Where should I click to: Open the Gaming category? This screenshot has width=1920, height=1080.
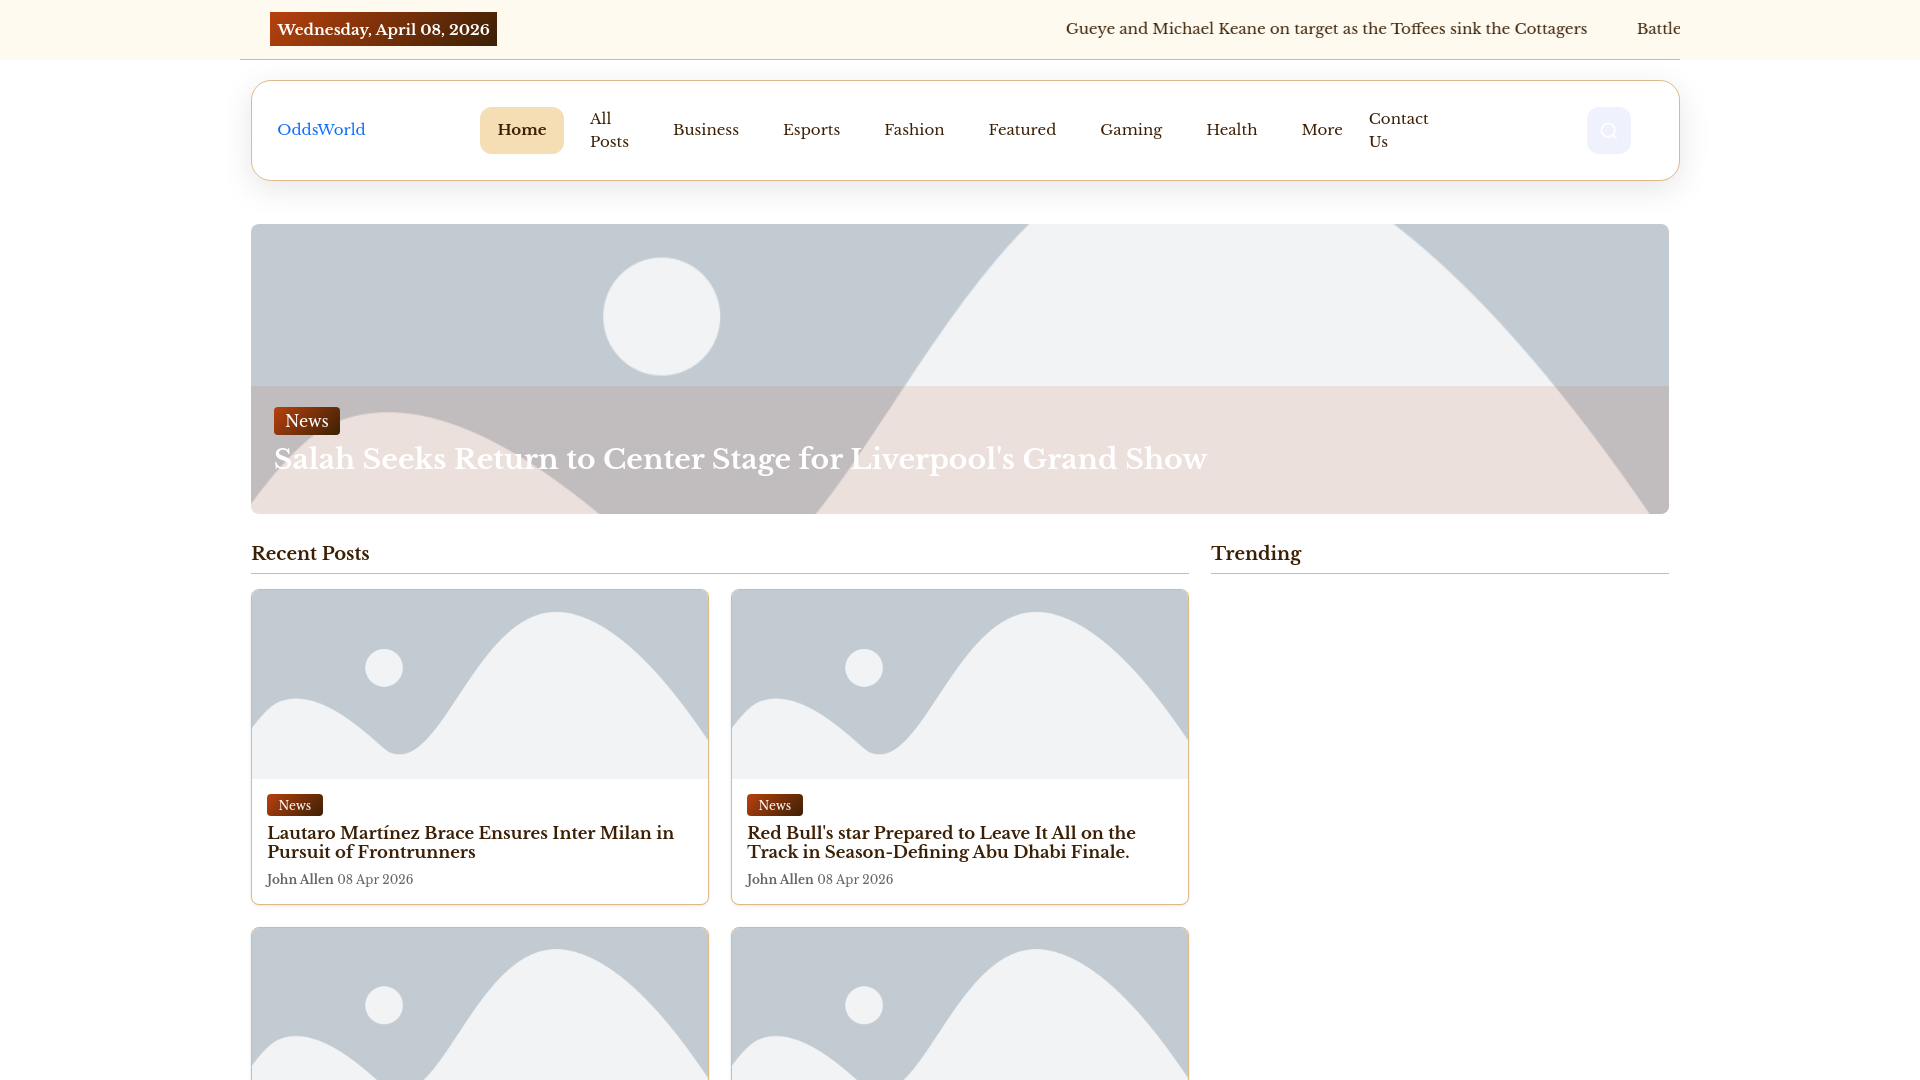(1130, 130)
